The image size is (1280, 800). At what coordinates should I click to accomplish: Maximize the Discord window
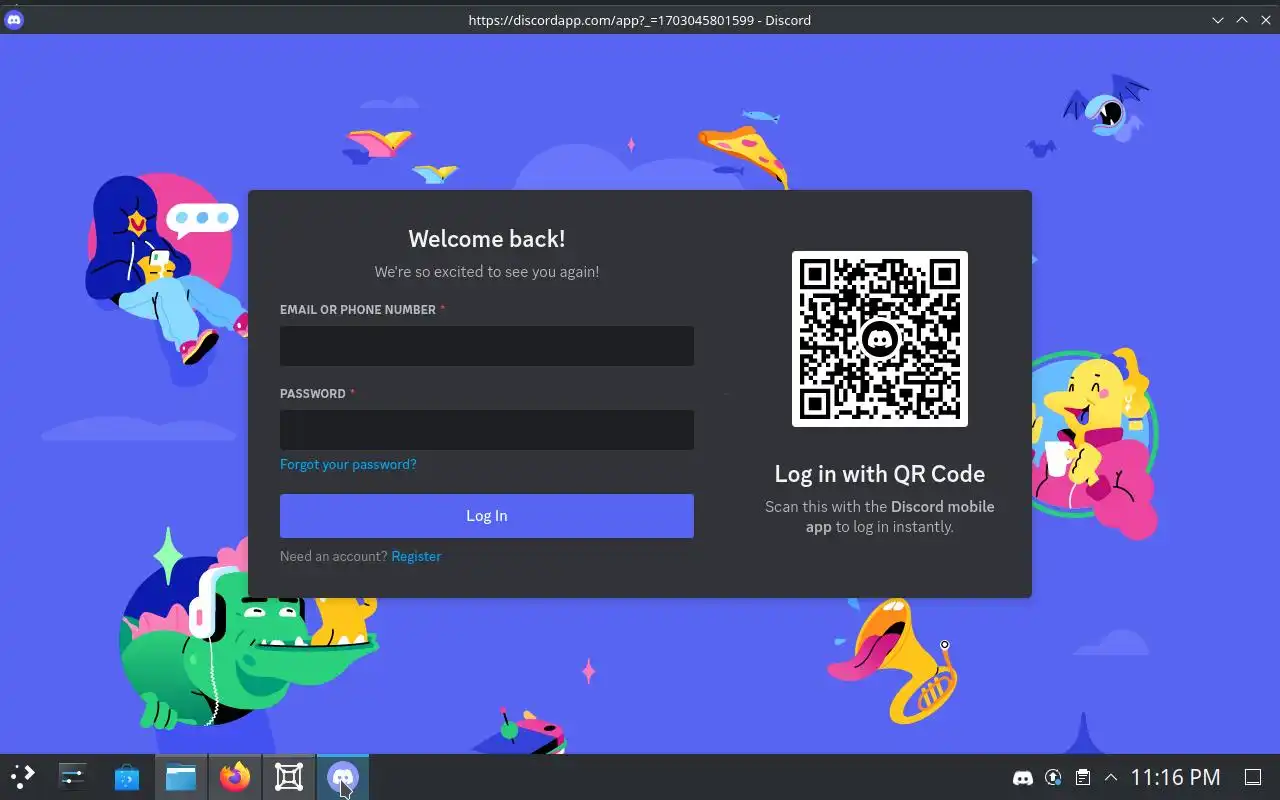[x=1242, y=20]
